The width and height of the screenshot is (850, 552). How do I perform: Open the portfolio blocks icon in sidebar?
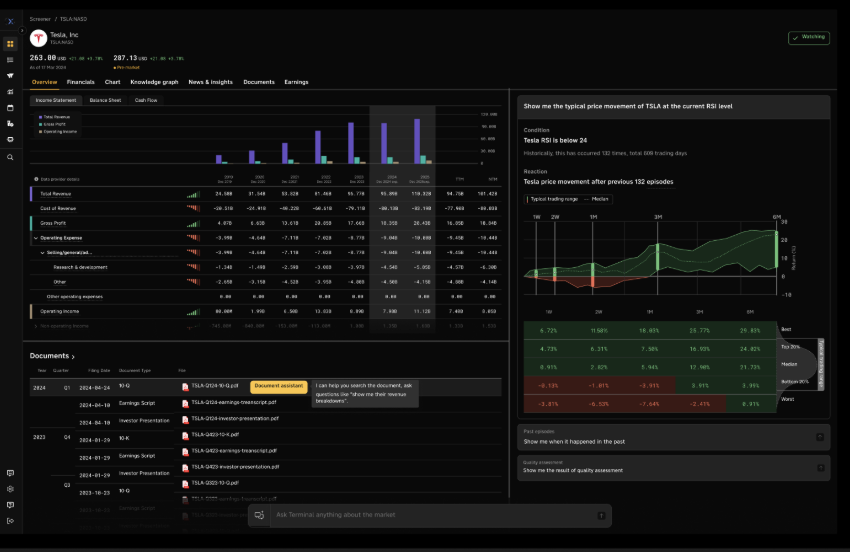[10, 124]
